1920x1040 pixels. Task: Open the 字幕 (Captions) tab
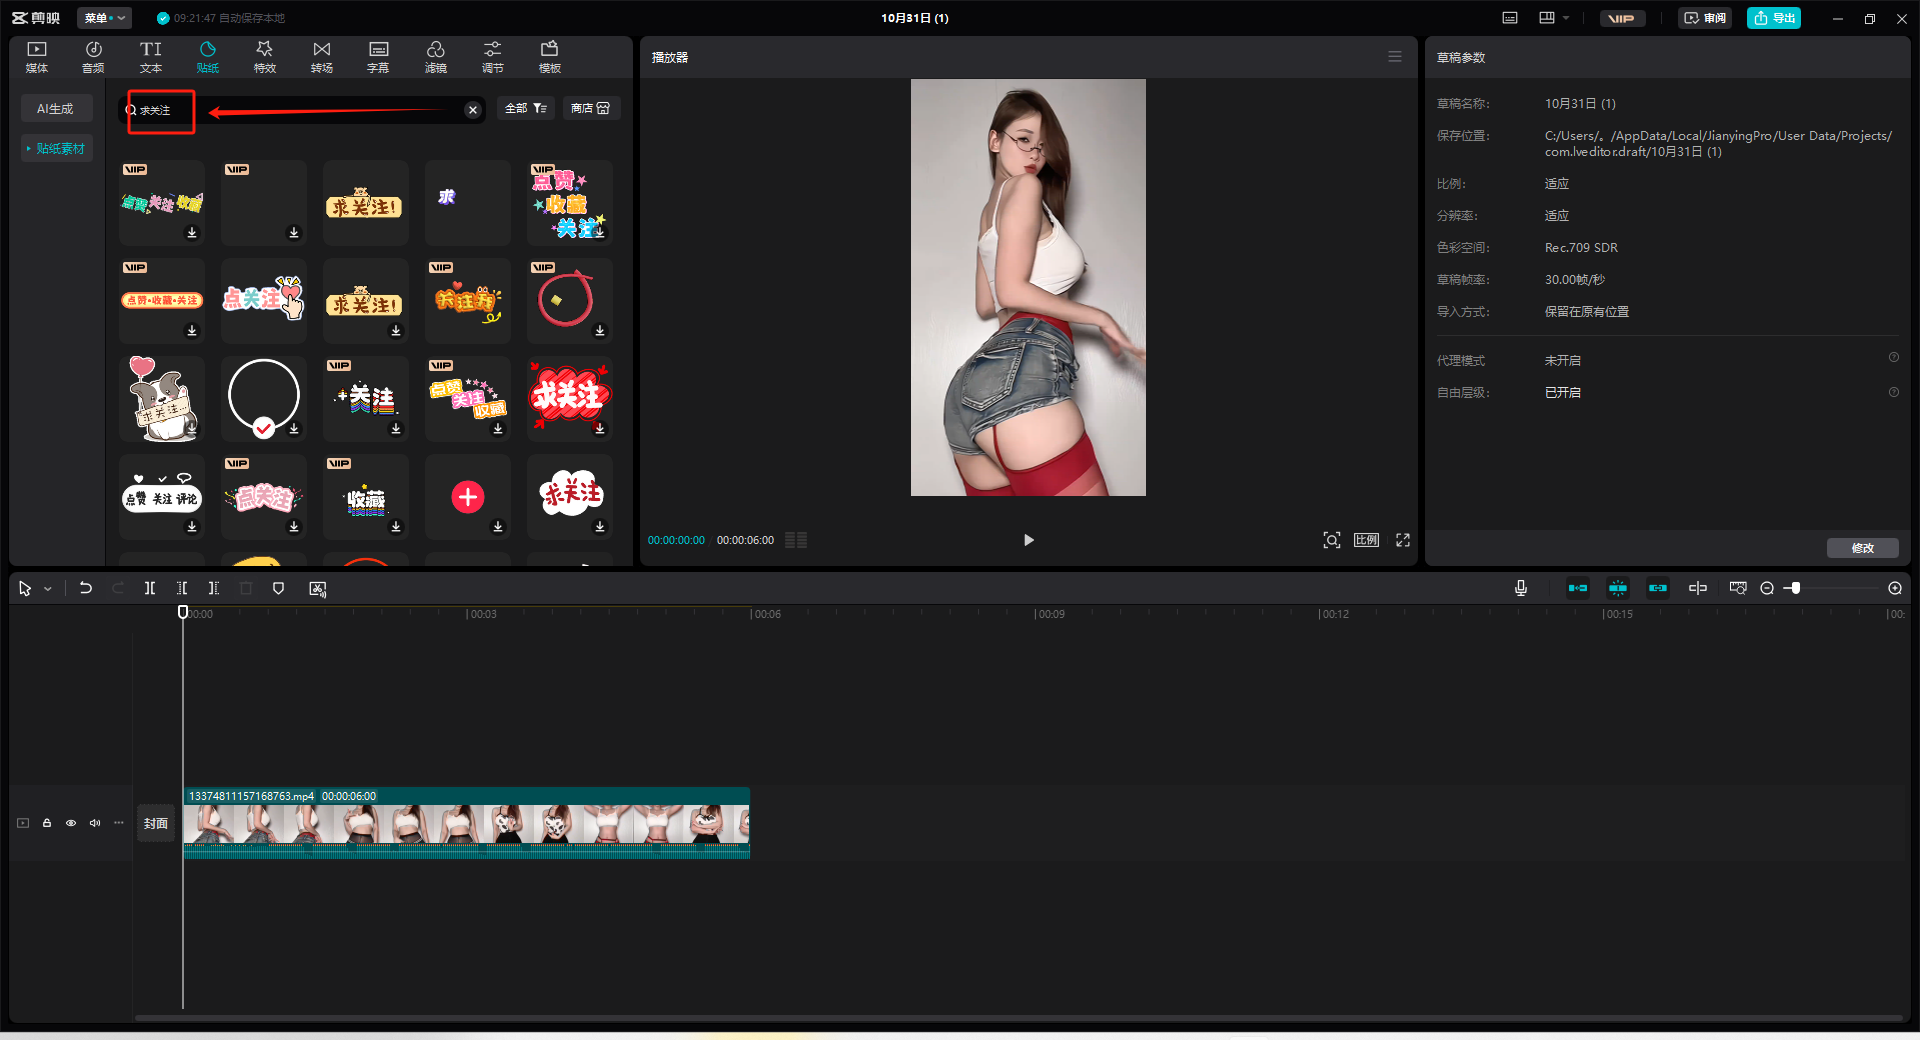[378, 57]
